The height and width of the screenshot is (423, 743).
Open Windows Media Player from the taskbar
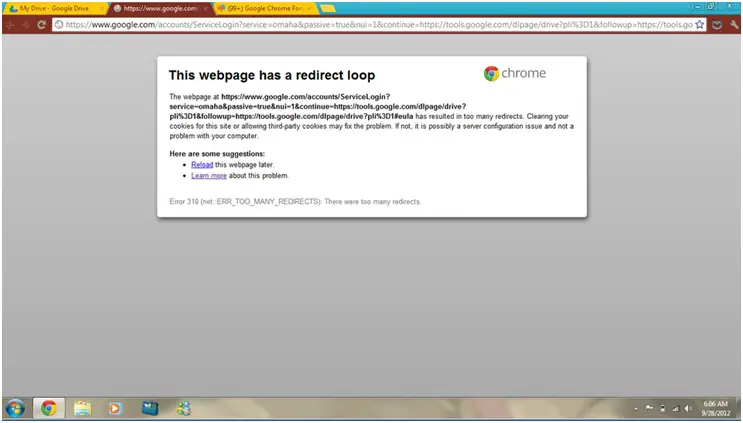click(x=115, y=408)
